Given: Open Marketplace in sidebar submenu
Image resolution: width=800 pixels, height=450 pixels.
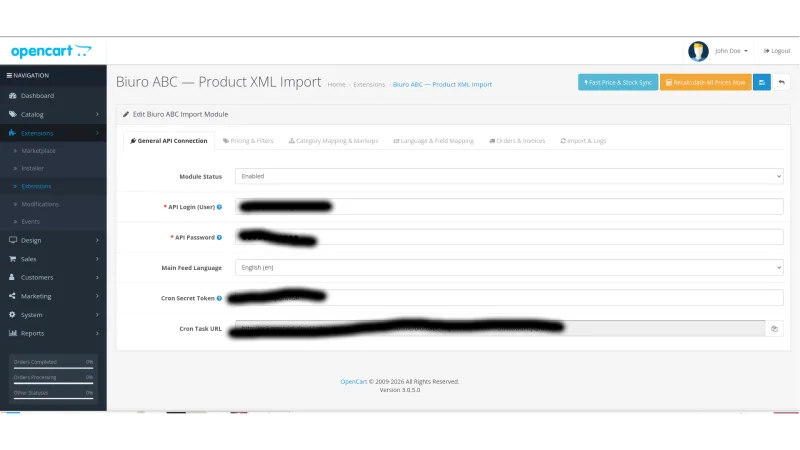Looking at the screenshot, I should tap(38, 151).
